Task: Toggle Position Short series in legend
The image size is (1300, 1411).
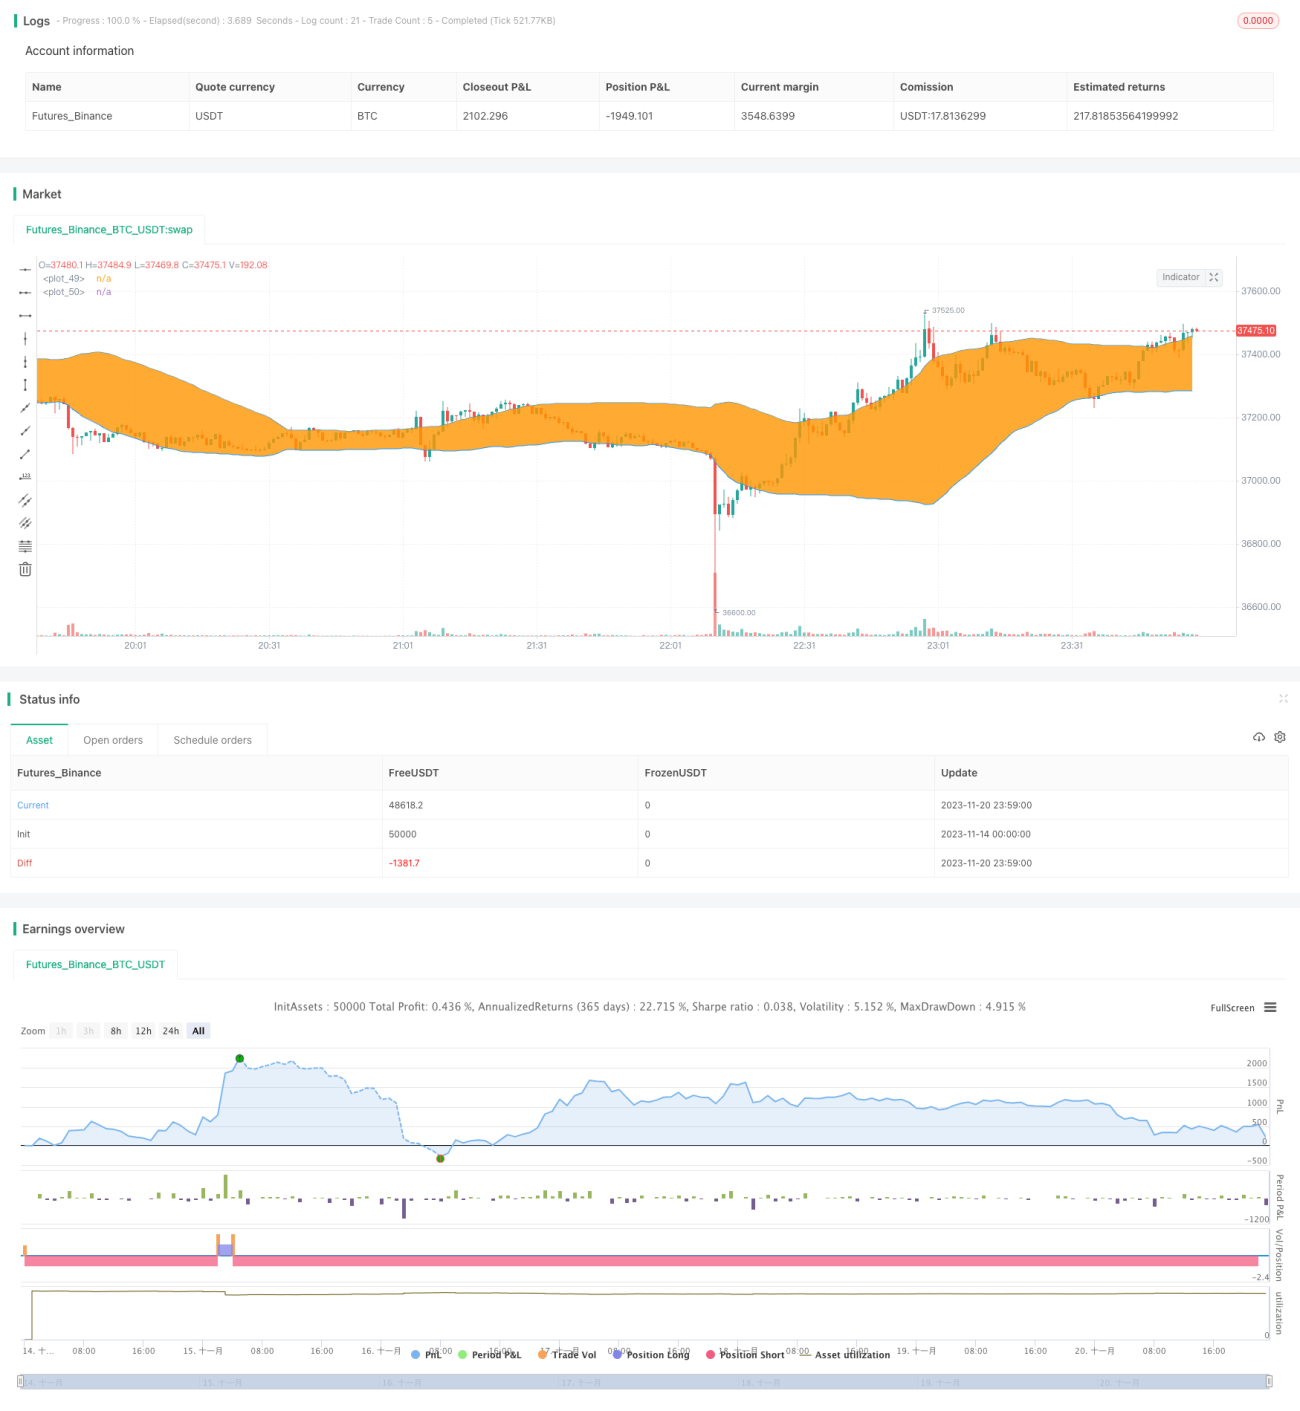Action: pos(745,1355)
